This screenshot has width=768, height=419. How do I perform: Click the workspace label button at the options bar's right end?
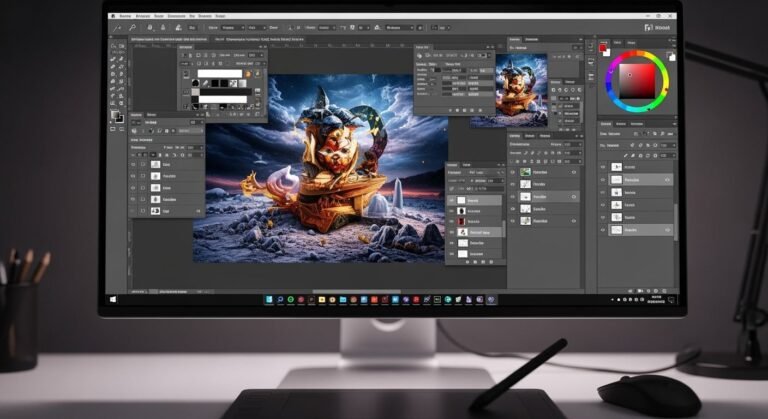[657, 28]
